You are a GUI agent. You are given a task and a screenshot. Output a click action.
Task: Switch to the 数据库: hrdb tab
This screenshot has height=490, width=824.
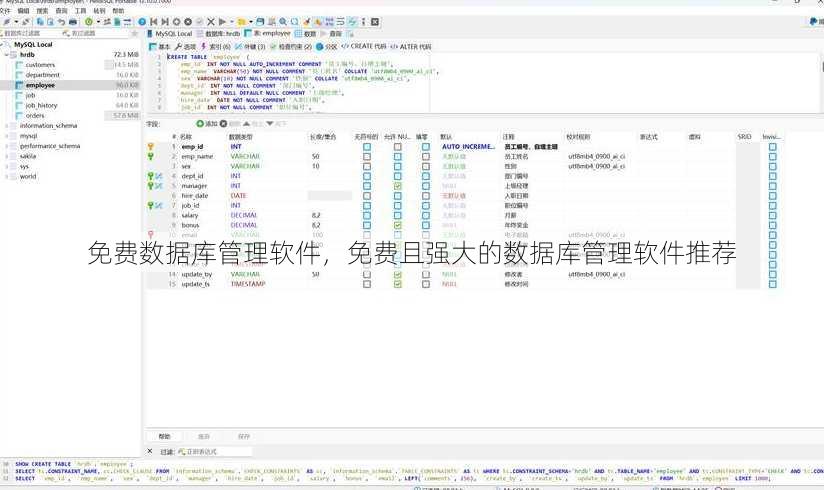[220, 34]
